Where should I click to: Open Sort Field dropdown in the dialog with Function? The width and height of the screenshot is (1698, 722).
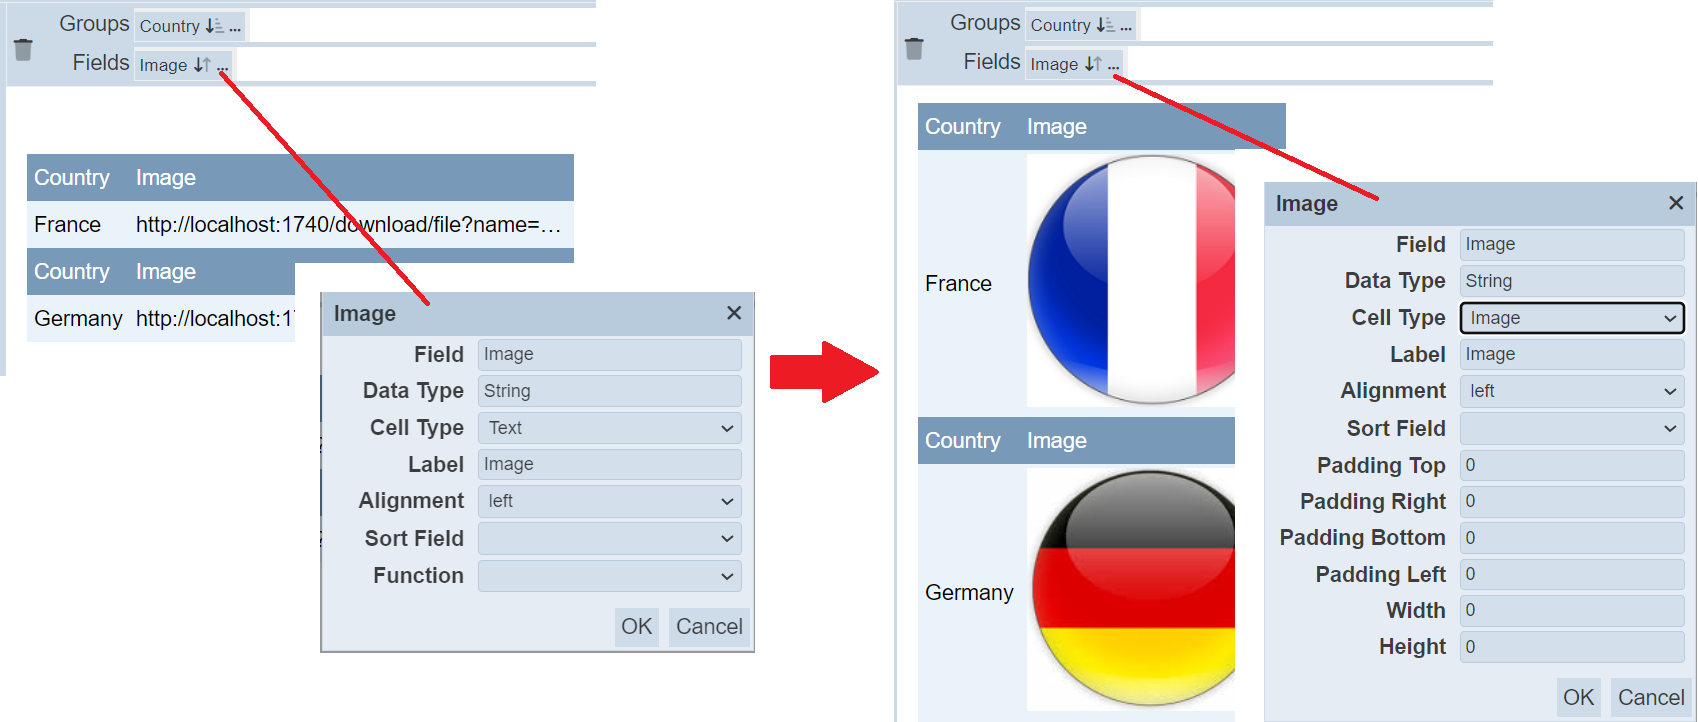point(609,538)
